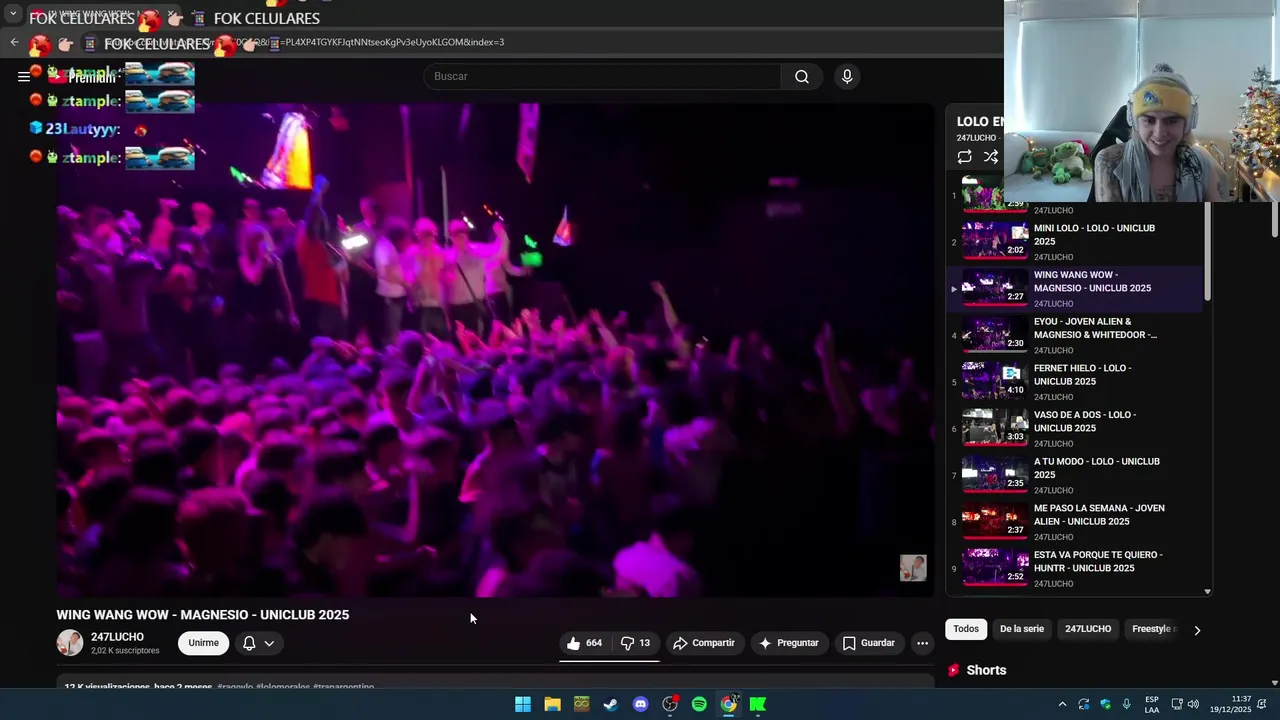Save the video with Guardar
This screenshot has height=720, width=1280.
coord(869,643)
